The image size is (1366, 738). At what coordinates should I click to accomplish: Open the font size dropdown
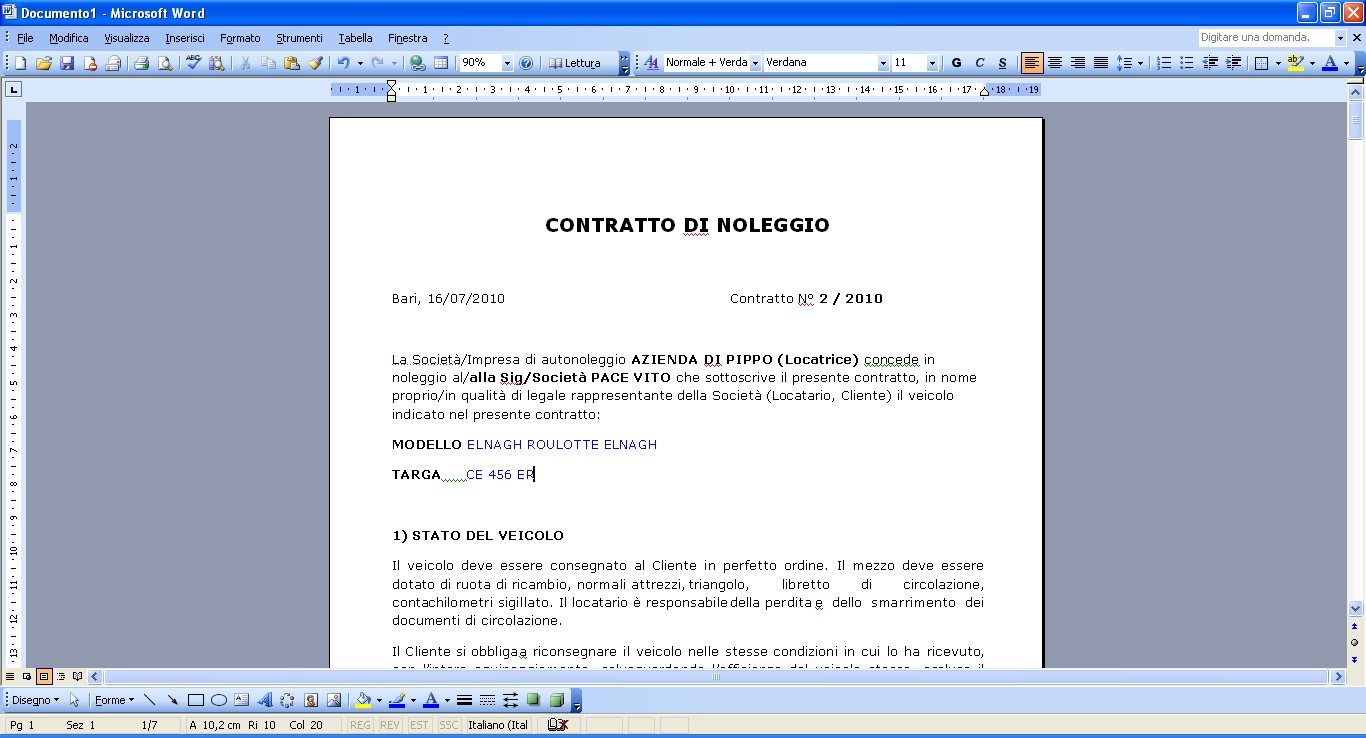932,63
